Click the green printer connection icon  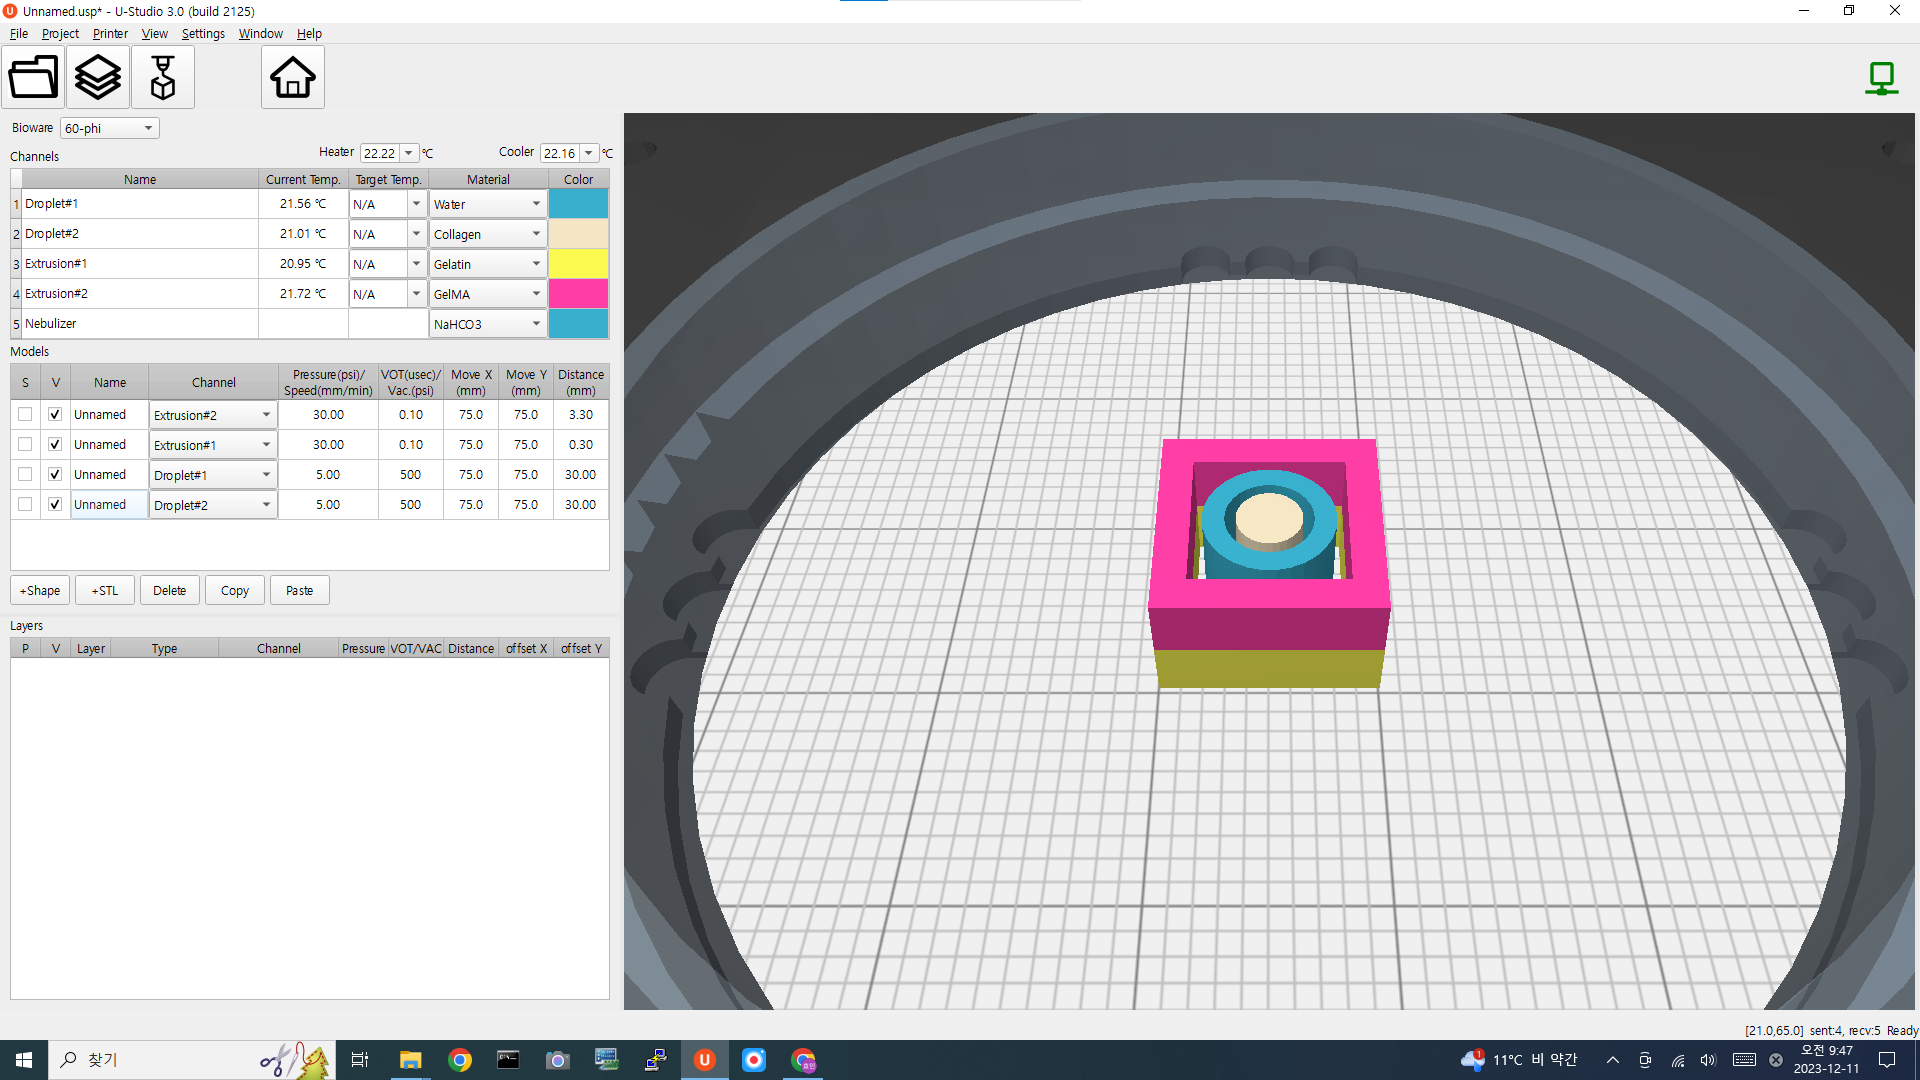pos(1881,77)
